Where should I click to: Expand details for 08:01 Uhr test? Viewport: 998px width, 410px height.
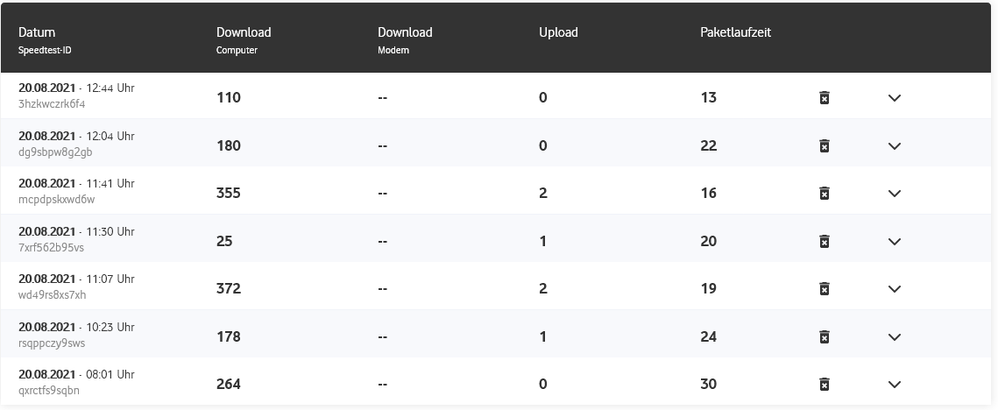894,384
